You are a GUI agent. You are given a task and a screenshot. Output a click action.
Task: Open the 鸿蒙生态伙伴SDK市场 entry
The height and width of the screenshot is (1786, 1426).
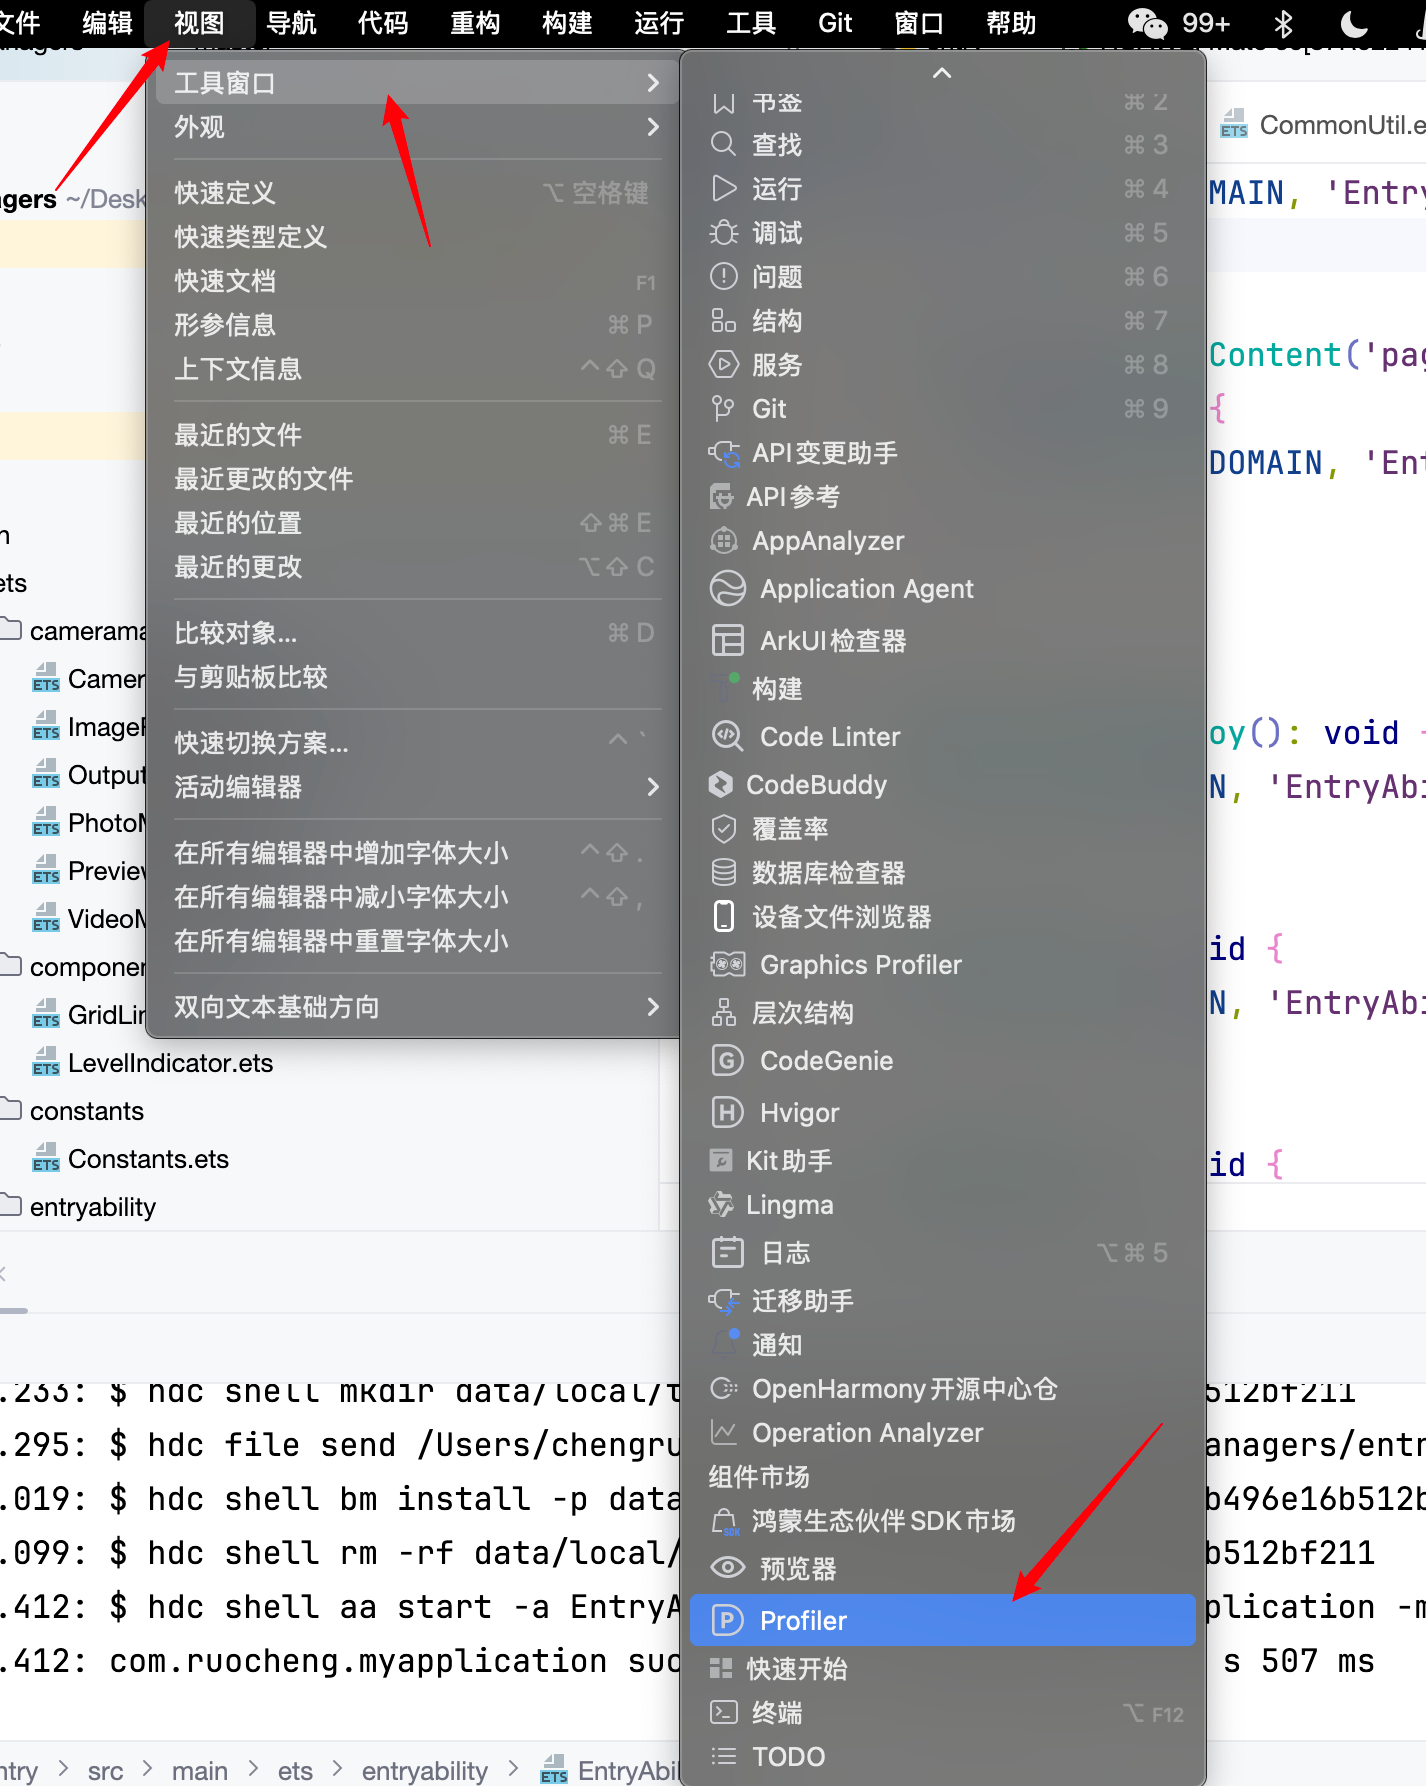[x=943, y=1521]
